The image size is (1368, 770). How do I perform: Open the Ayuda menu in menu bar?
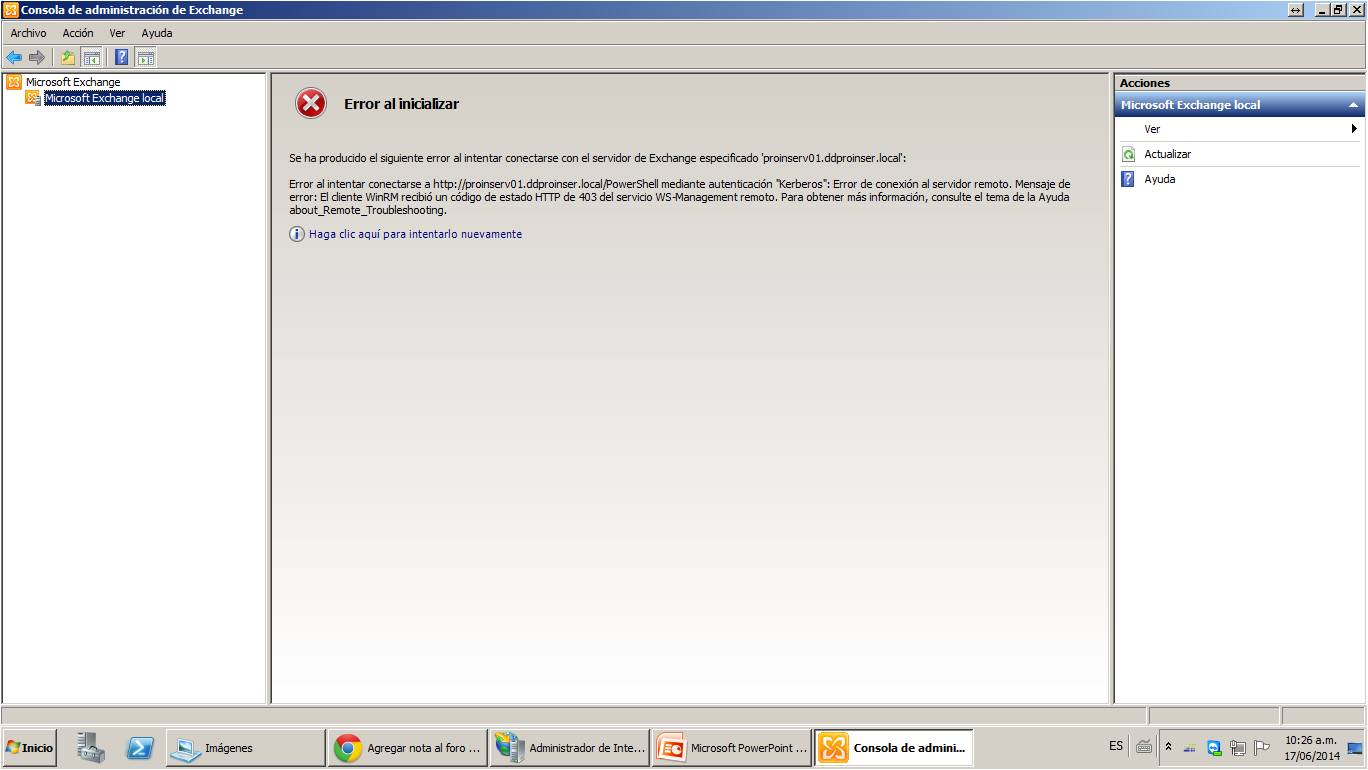157,33
